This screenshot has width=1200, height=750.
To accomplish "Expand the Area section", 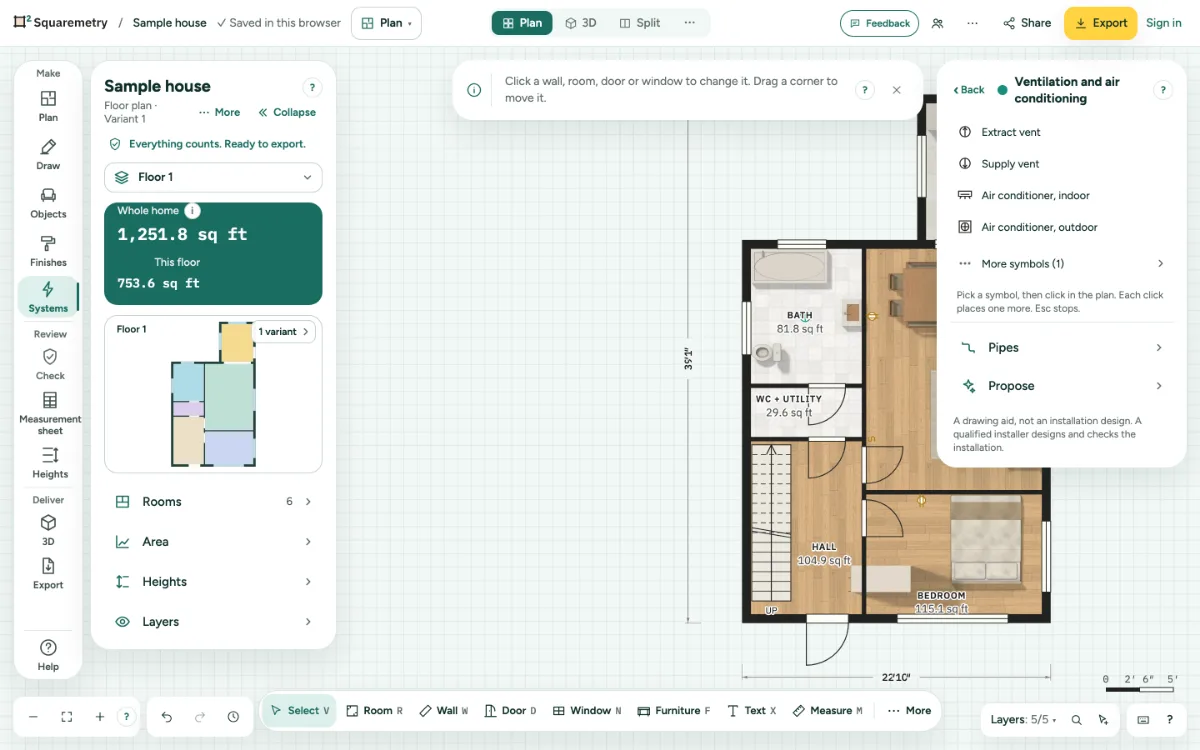I will coord(213,542).
